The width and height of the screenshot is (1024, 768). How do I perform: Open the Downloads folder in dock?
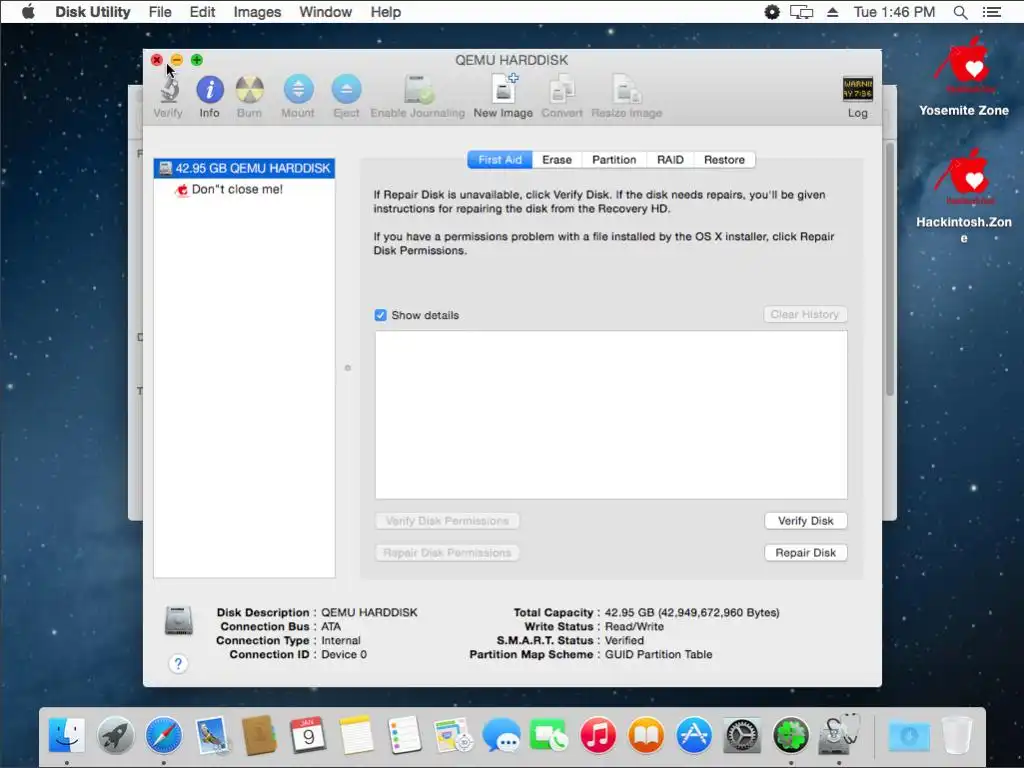909,735
